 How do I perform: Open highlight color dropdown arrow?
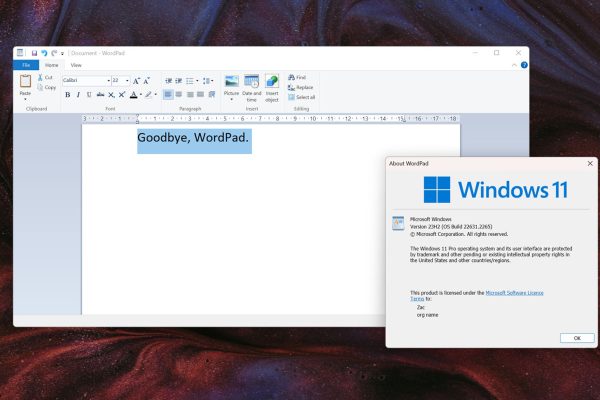[x=155, y=95]
